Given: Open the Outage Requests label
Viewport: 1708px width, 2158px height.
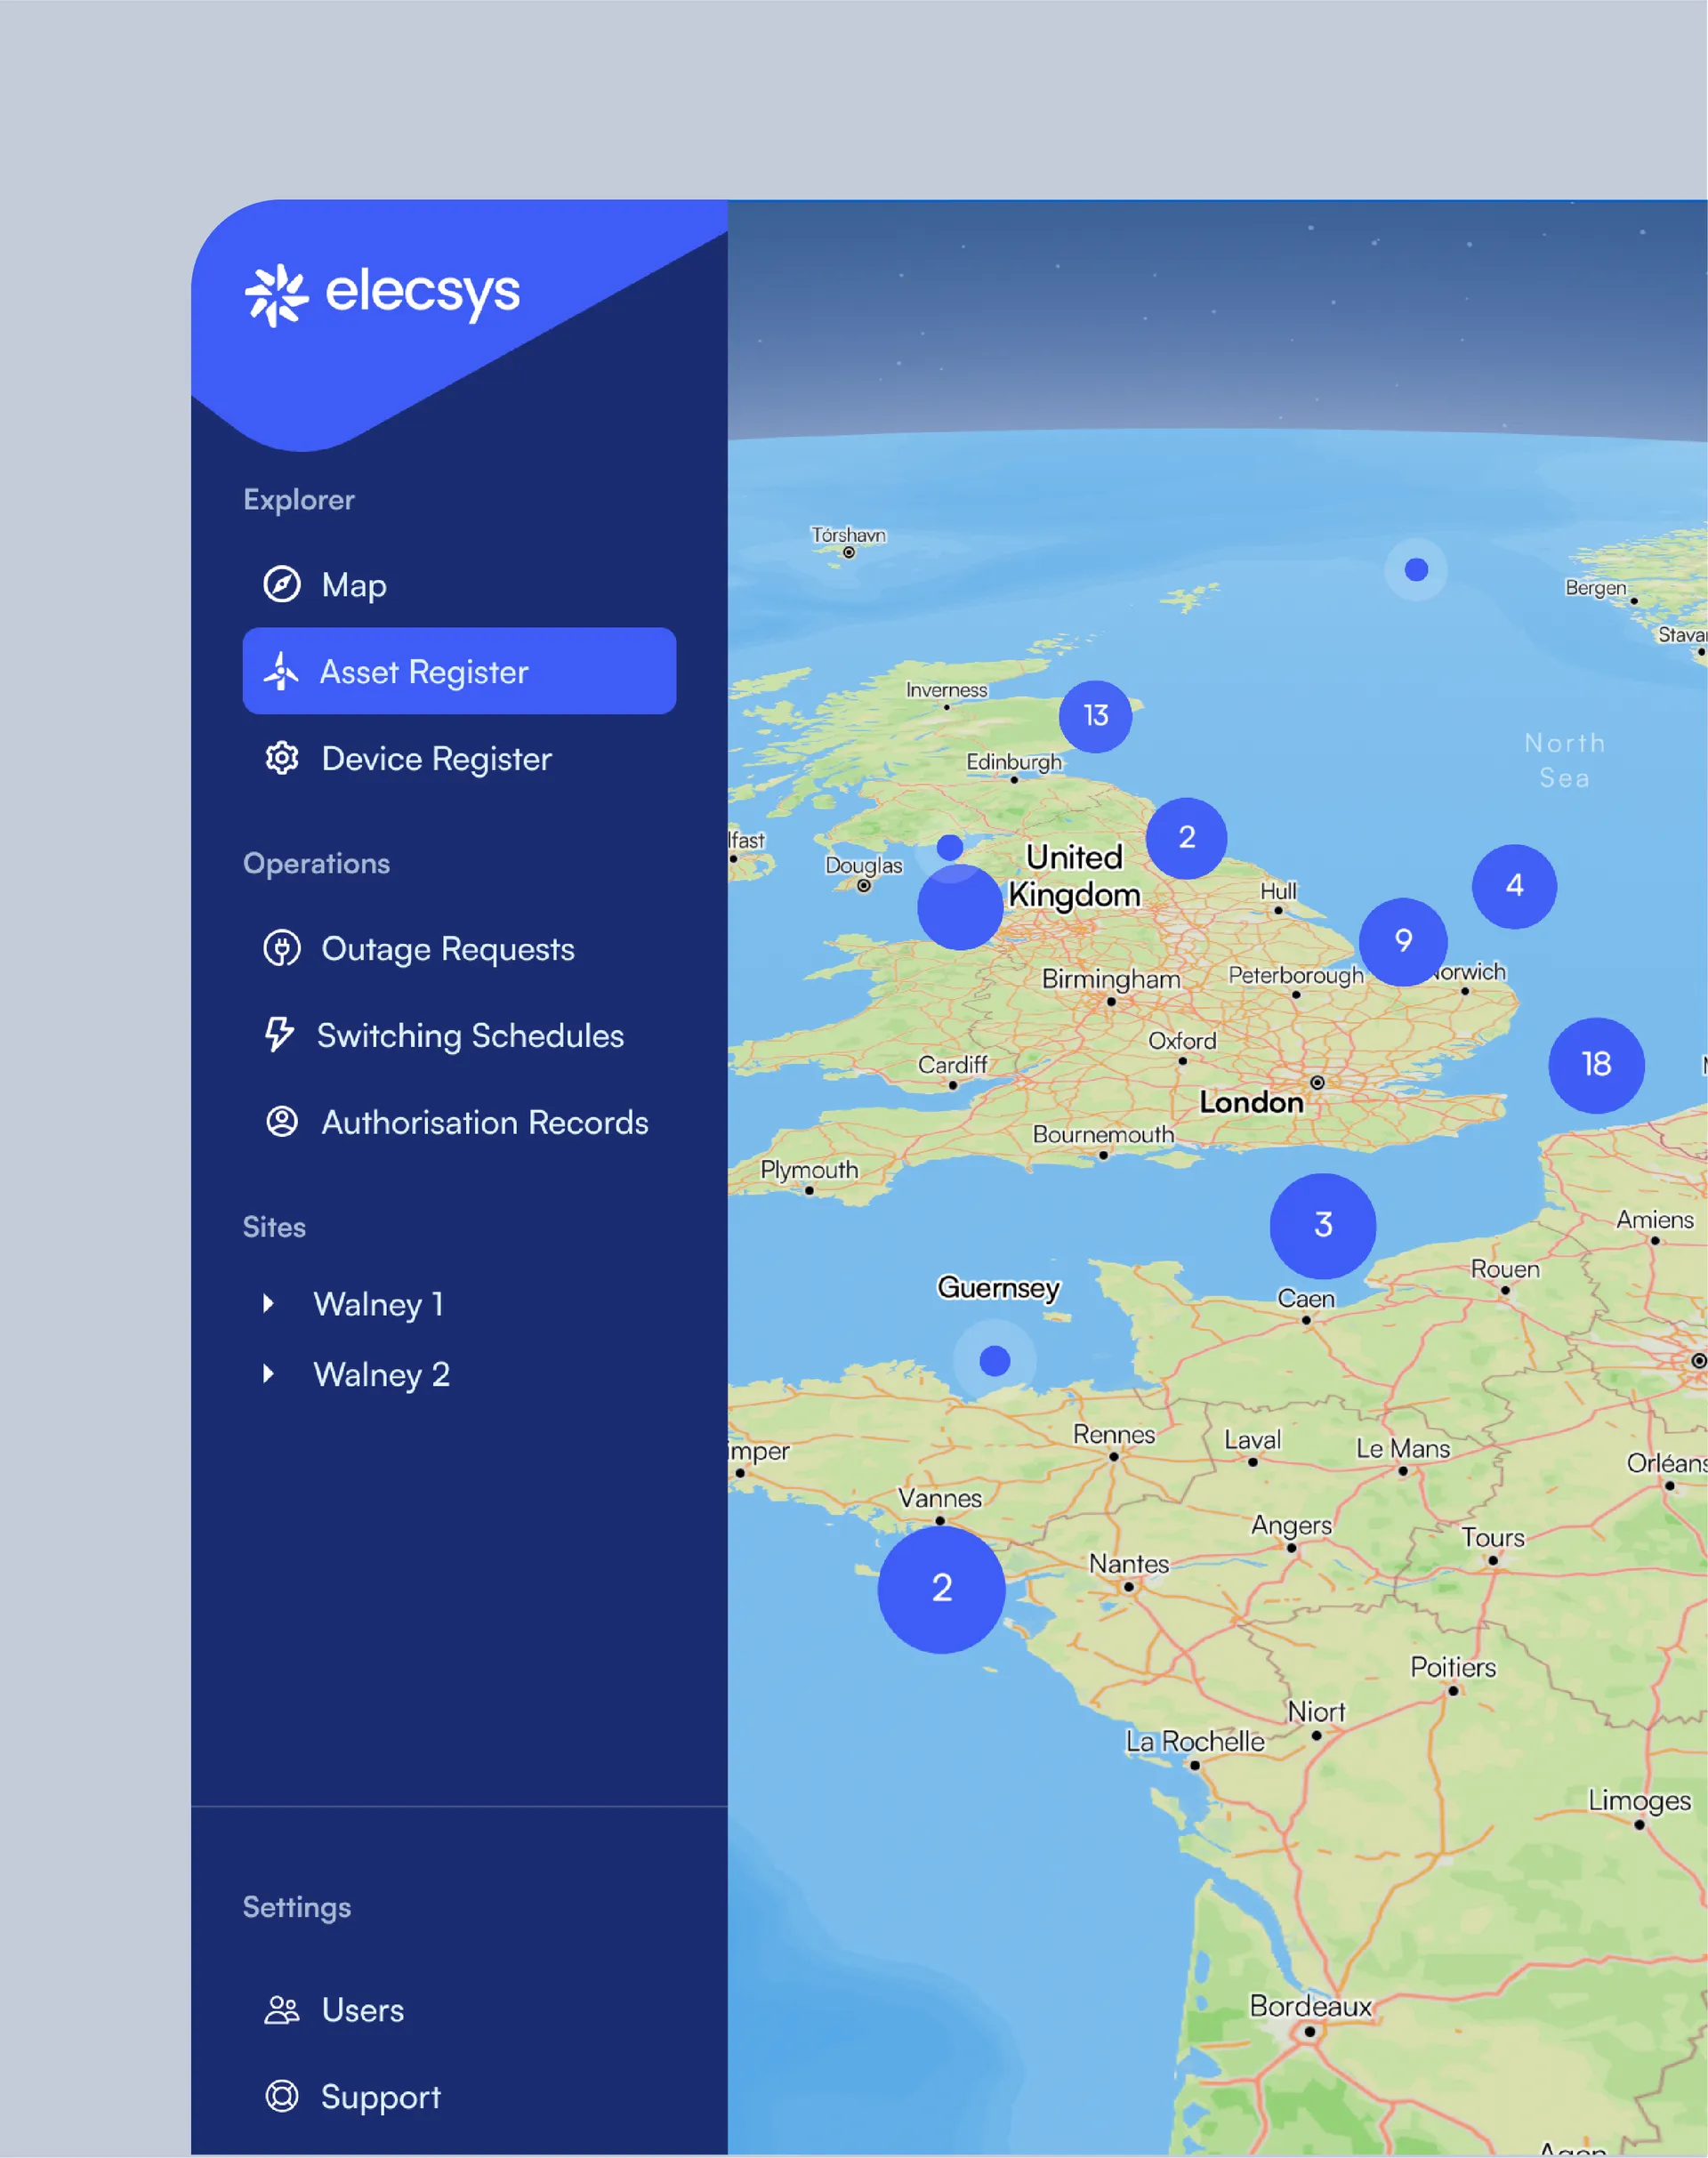Looking at the screenshot, I should (x=447, y=949).
